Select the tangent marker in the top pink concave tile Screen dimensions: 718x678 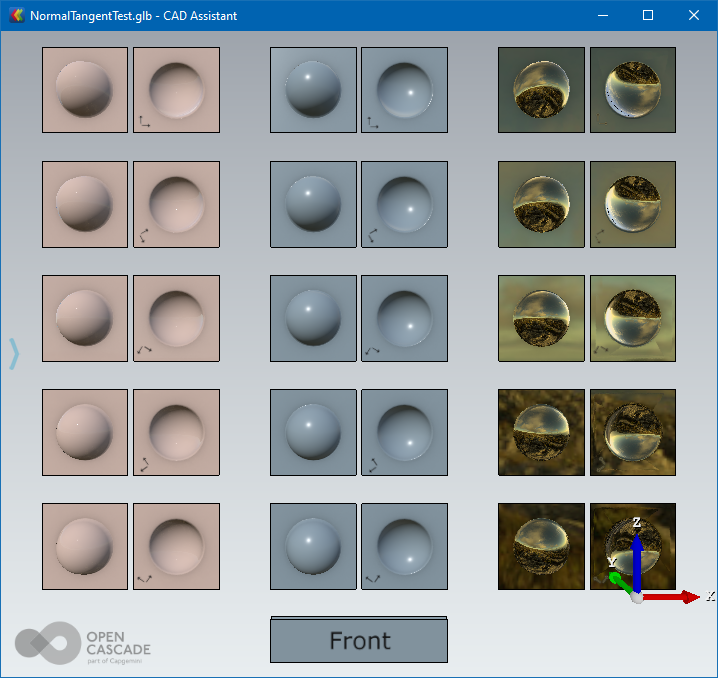click(144, 122)
